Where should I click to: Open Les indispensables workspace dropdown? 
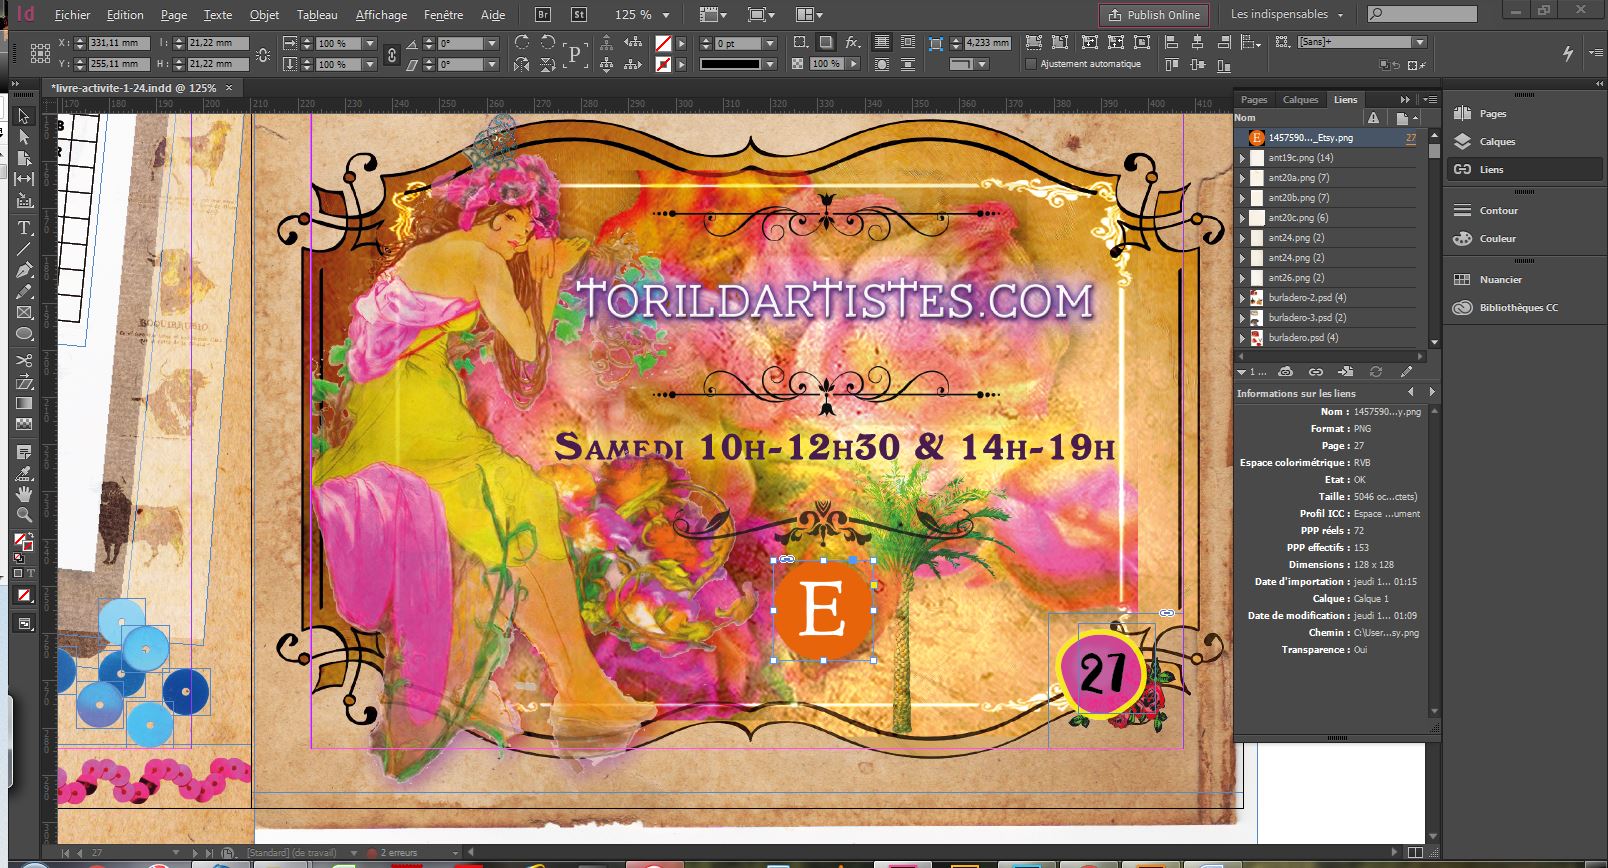click(1287, 15)
